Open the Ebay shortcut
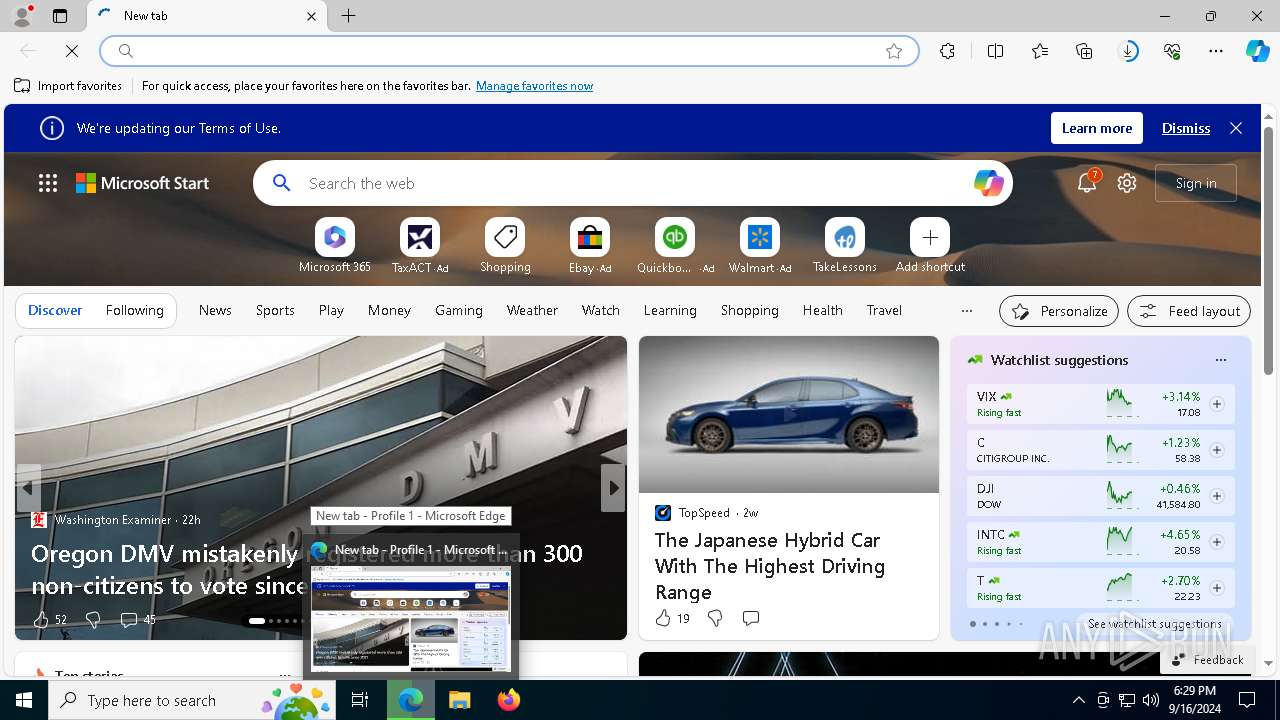 590,246
